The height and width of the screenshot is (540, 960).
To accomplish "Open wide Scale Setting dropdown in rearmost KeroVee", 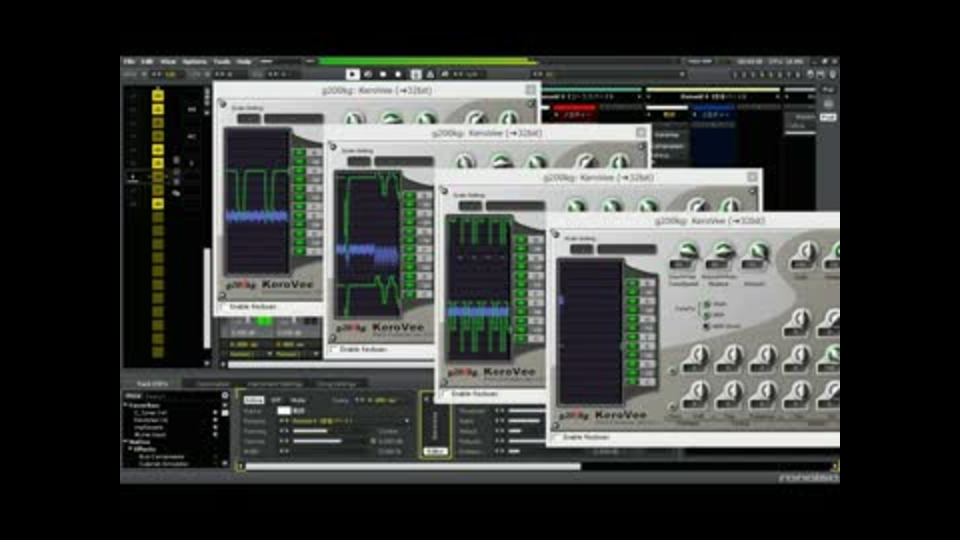I will [293, 119].
